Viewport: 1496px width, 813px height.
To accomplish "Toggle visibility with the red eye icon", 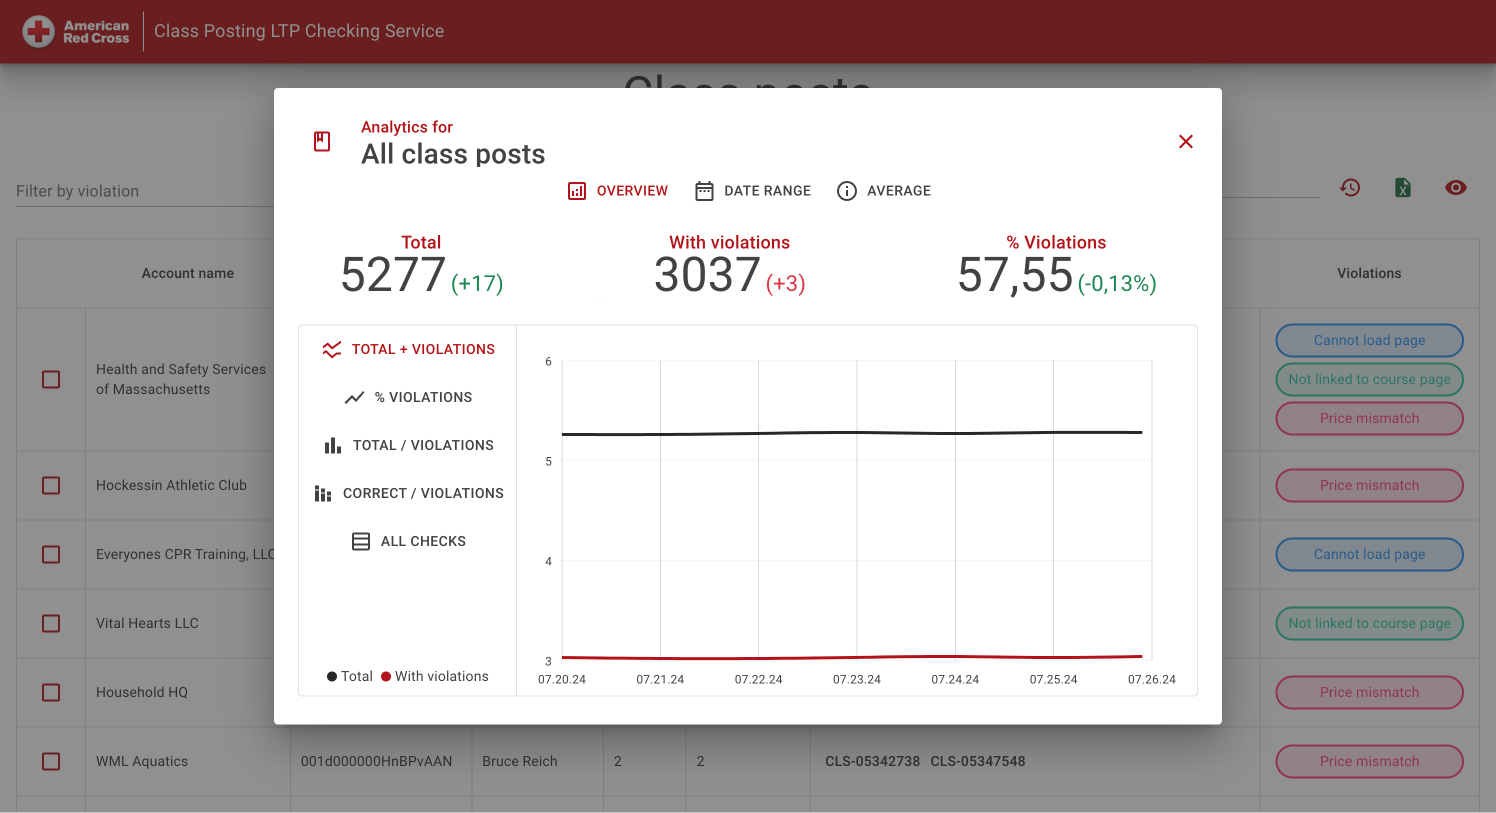I will coord(1456,187).
